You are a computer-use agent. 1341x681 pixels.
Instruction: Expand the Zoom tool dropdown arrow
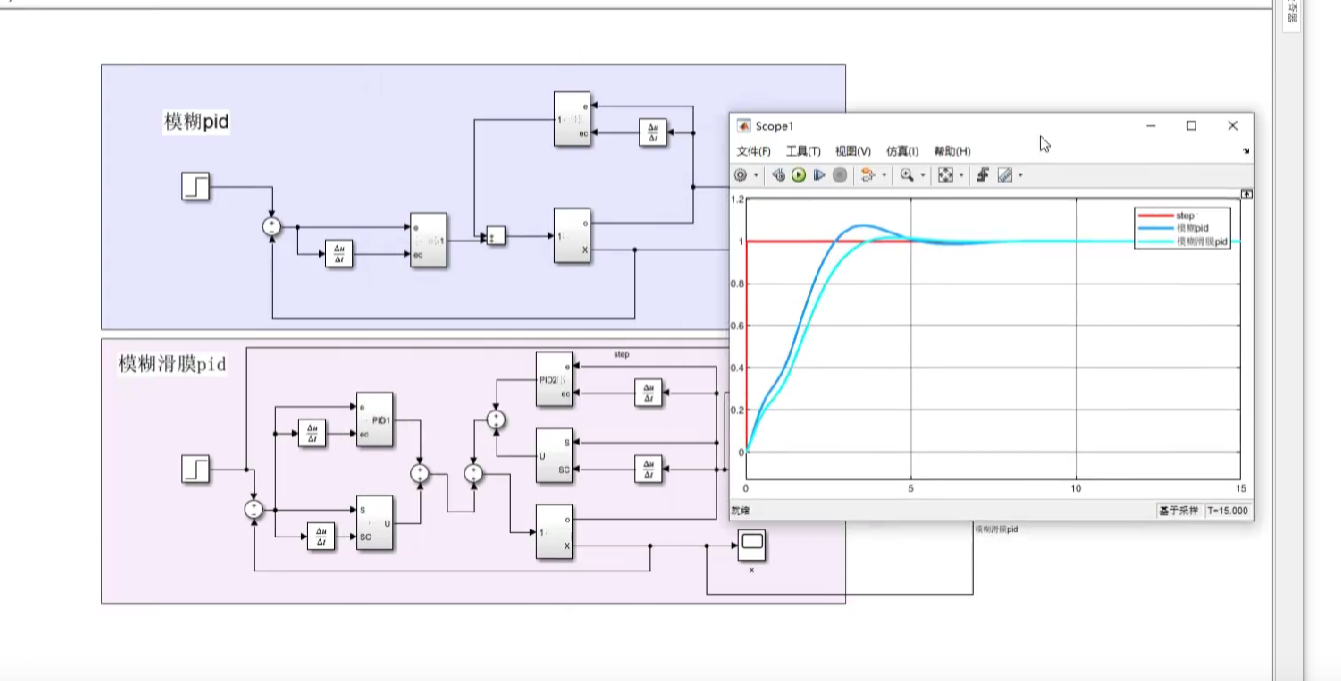click(x=922, y=176)
